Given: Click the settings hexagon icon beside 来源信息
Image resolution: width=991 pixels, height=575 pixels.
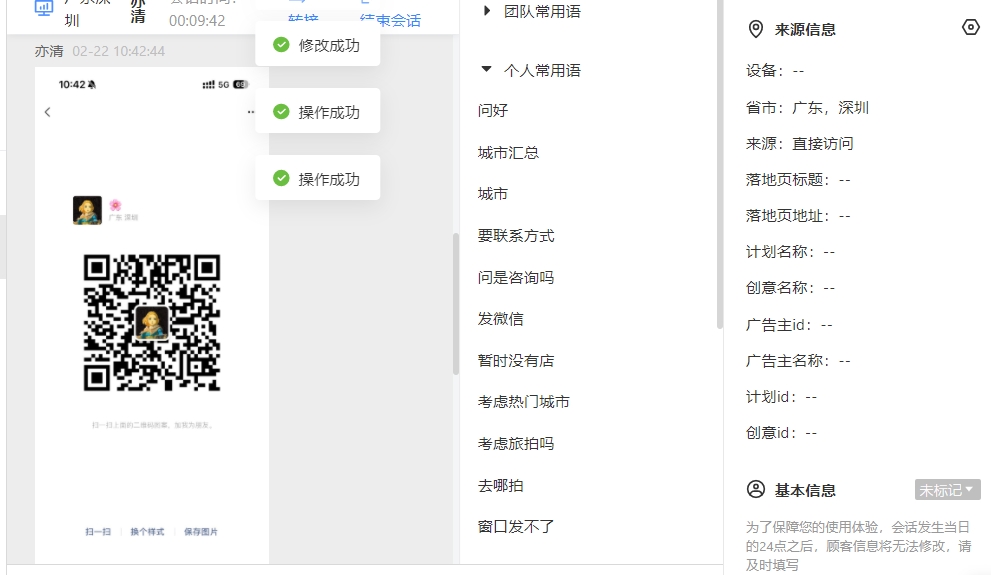Looking at the screenshot, I should (x=970, y=27).
